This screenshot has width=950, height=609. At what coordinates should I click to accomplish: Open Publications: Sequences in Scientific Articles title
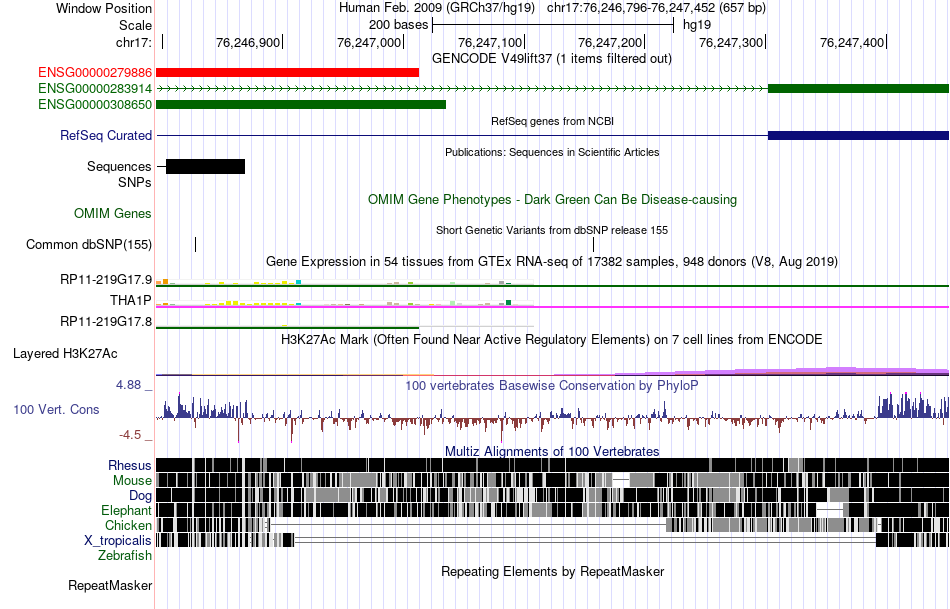click(x=552, y=152)
